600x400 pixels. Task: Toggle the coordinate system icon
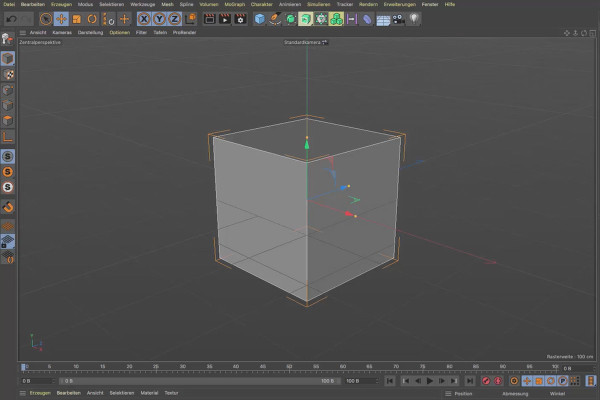point(190,19)
